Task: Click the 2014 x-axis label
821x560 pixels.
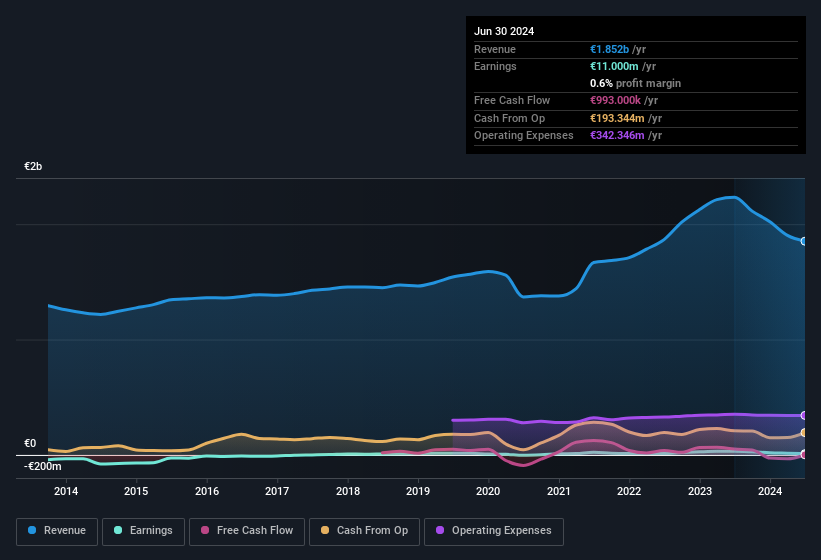Action: (x=66, y=491)
